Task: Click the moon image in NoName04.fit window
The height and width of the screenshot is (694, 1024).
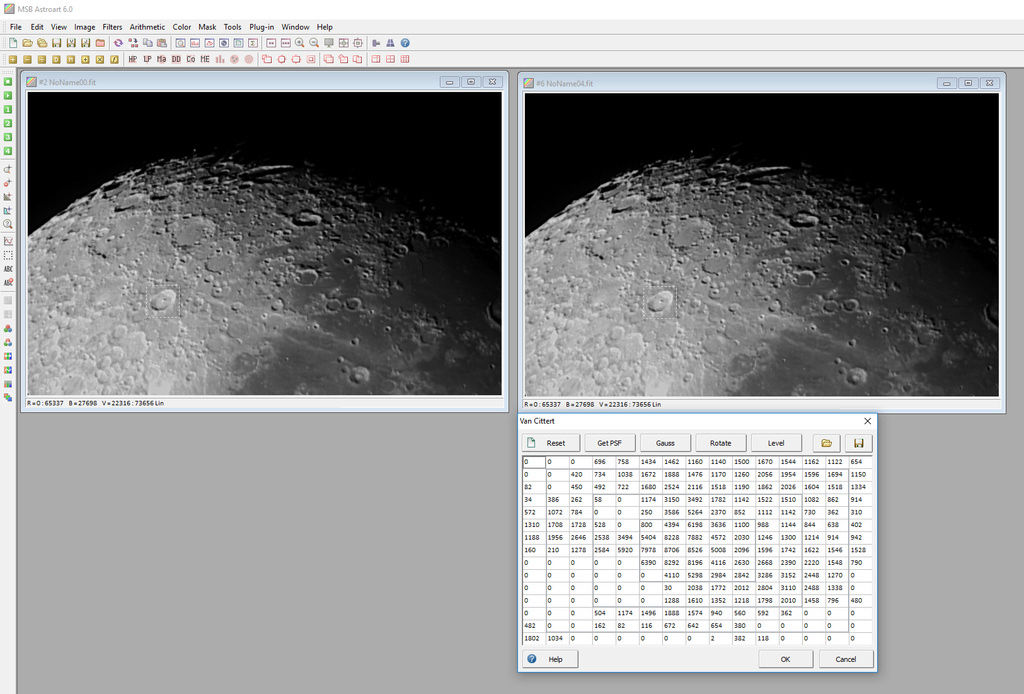Action: point(761,245)
